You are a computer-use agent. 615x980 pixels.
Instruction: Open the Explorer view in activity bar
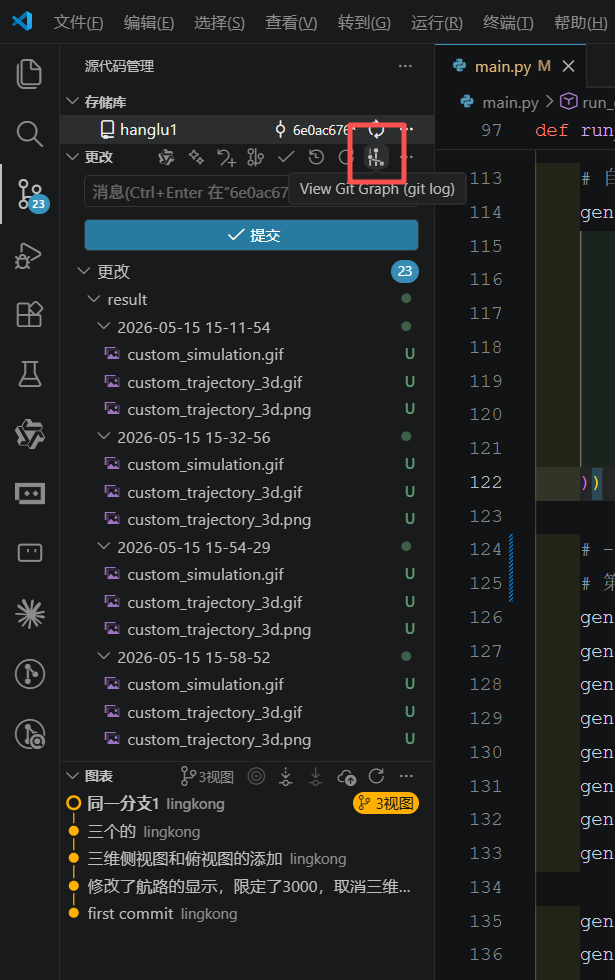29,74
